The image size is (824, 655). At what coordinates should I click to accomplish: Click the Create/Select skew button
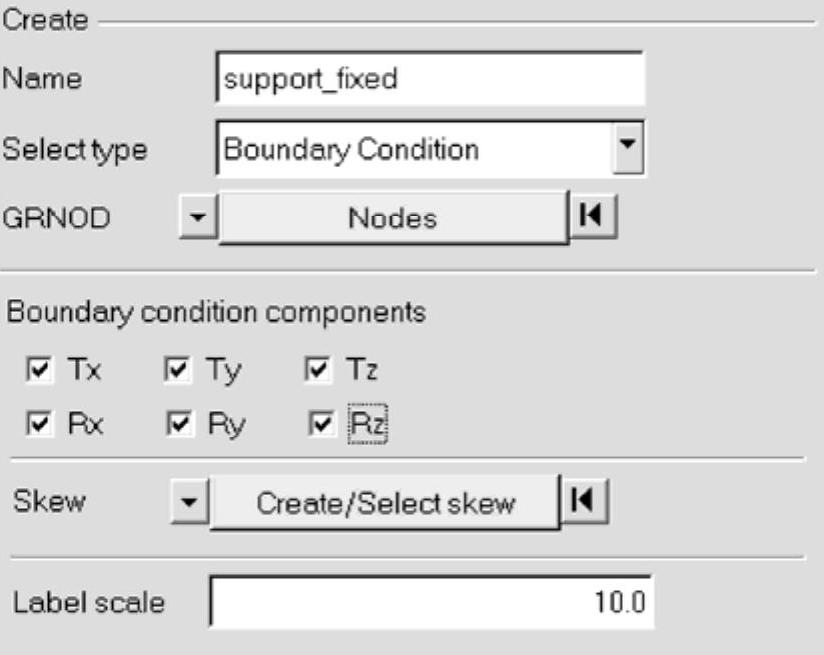[x=386, y=502]
